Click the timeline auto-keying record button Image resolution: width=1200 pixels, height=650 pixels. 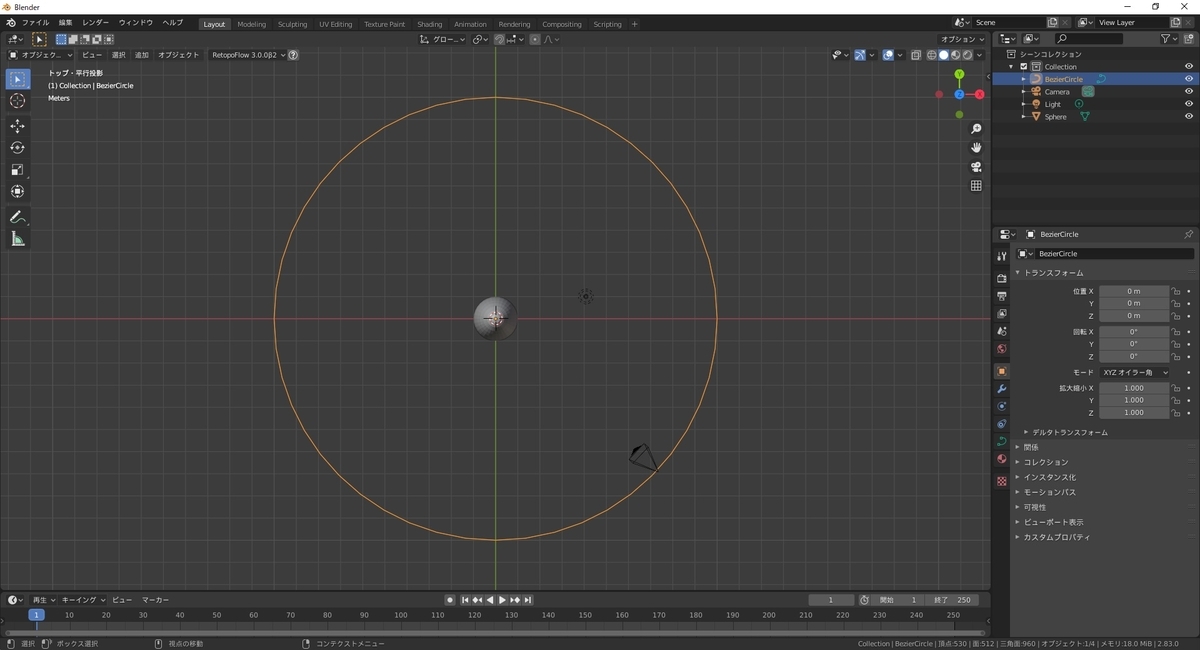pyautogui.click(x=450, y=600)
